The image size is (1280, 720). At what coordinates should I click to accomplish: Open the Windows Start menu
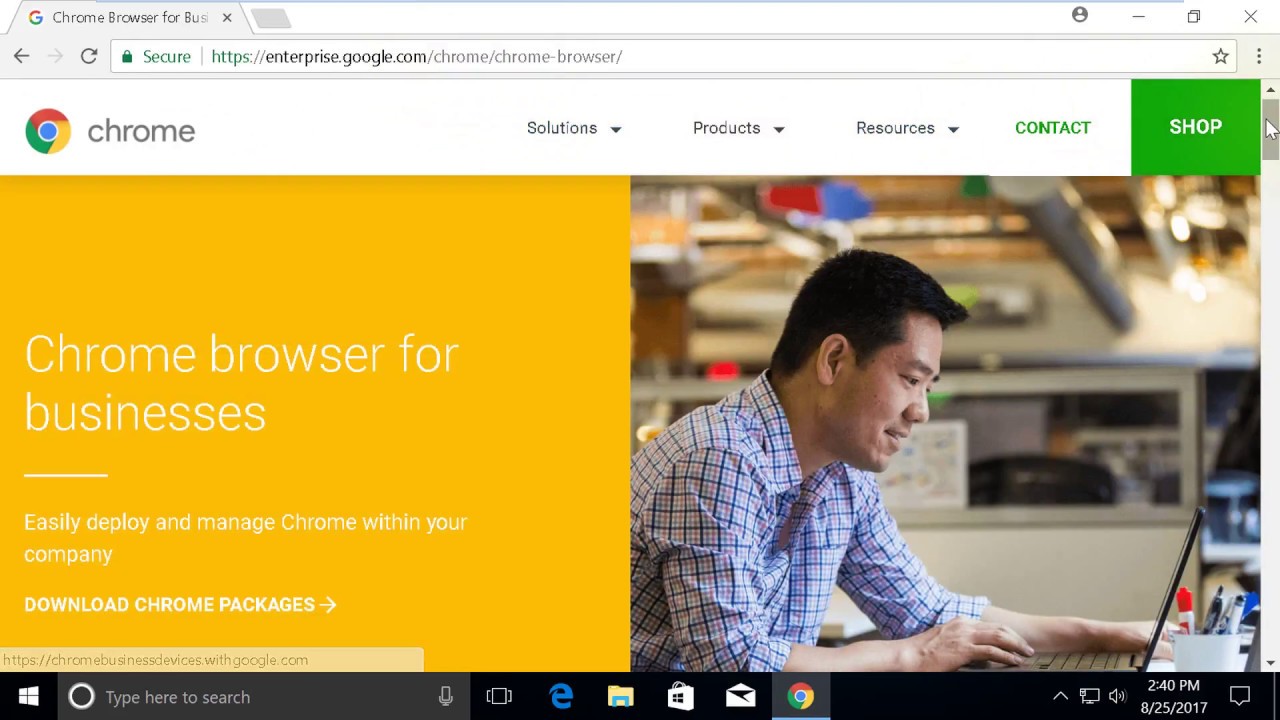tap(28, 697)
